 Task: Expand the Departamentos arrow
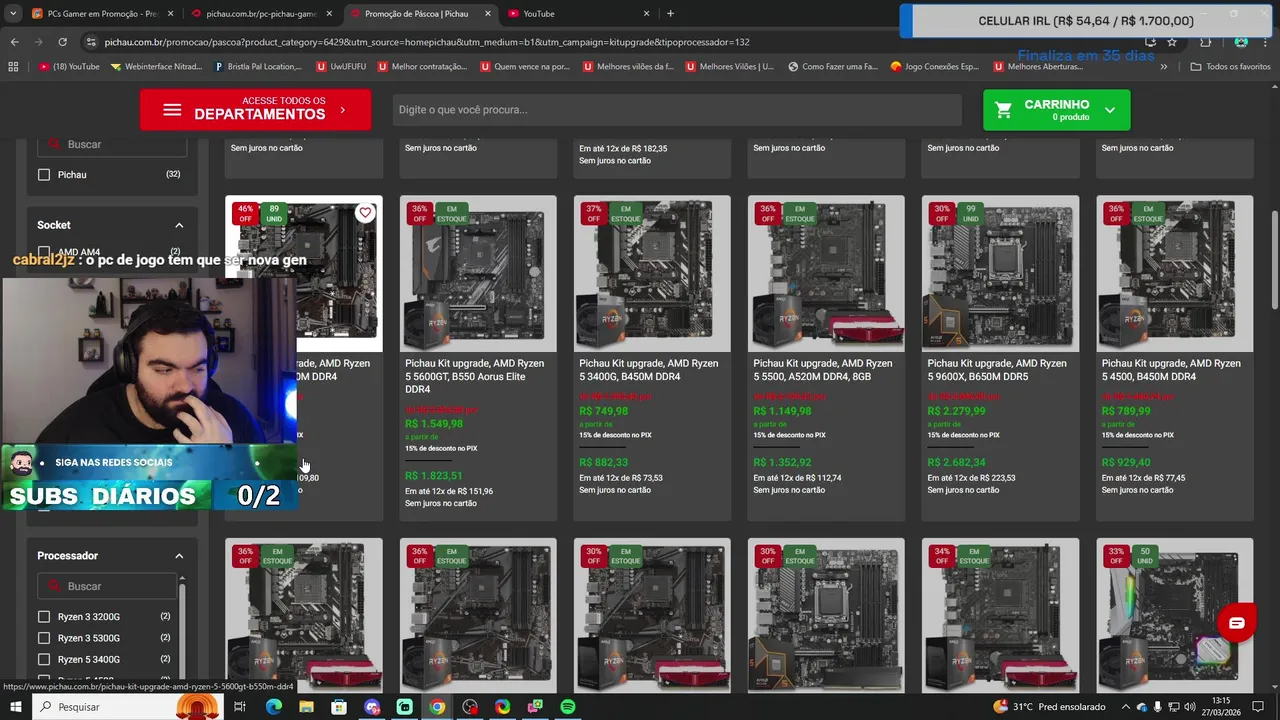point(343,110)
